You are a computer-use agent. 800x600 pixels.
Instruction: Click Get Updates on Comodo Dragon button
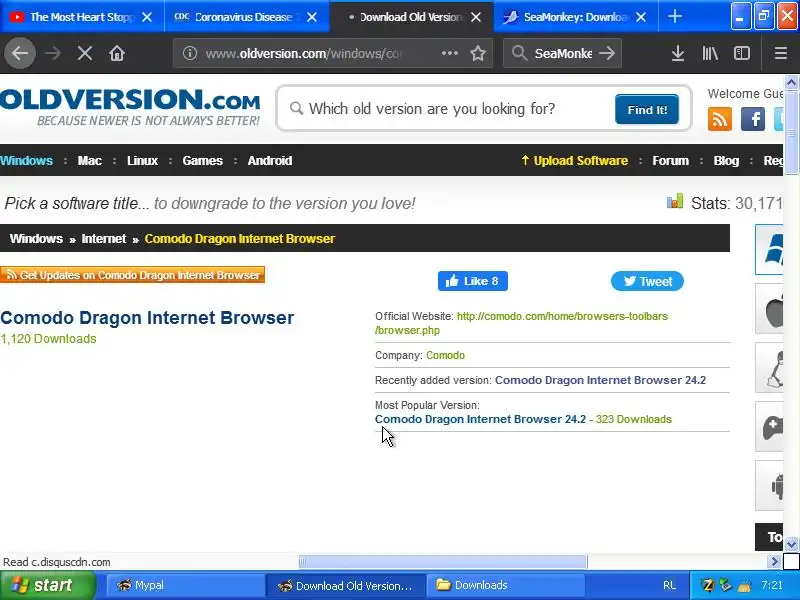(133, 275)
